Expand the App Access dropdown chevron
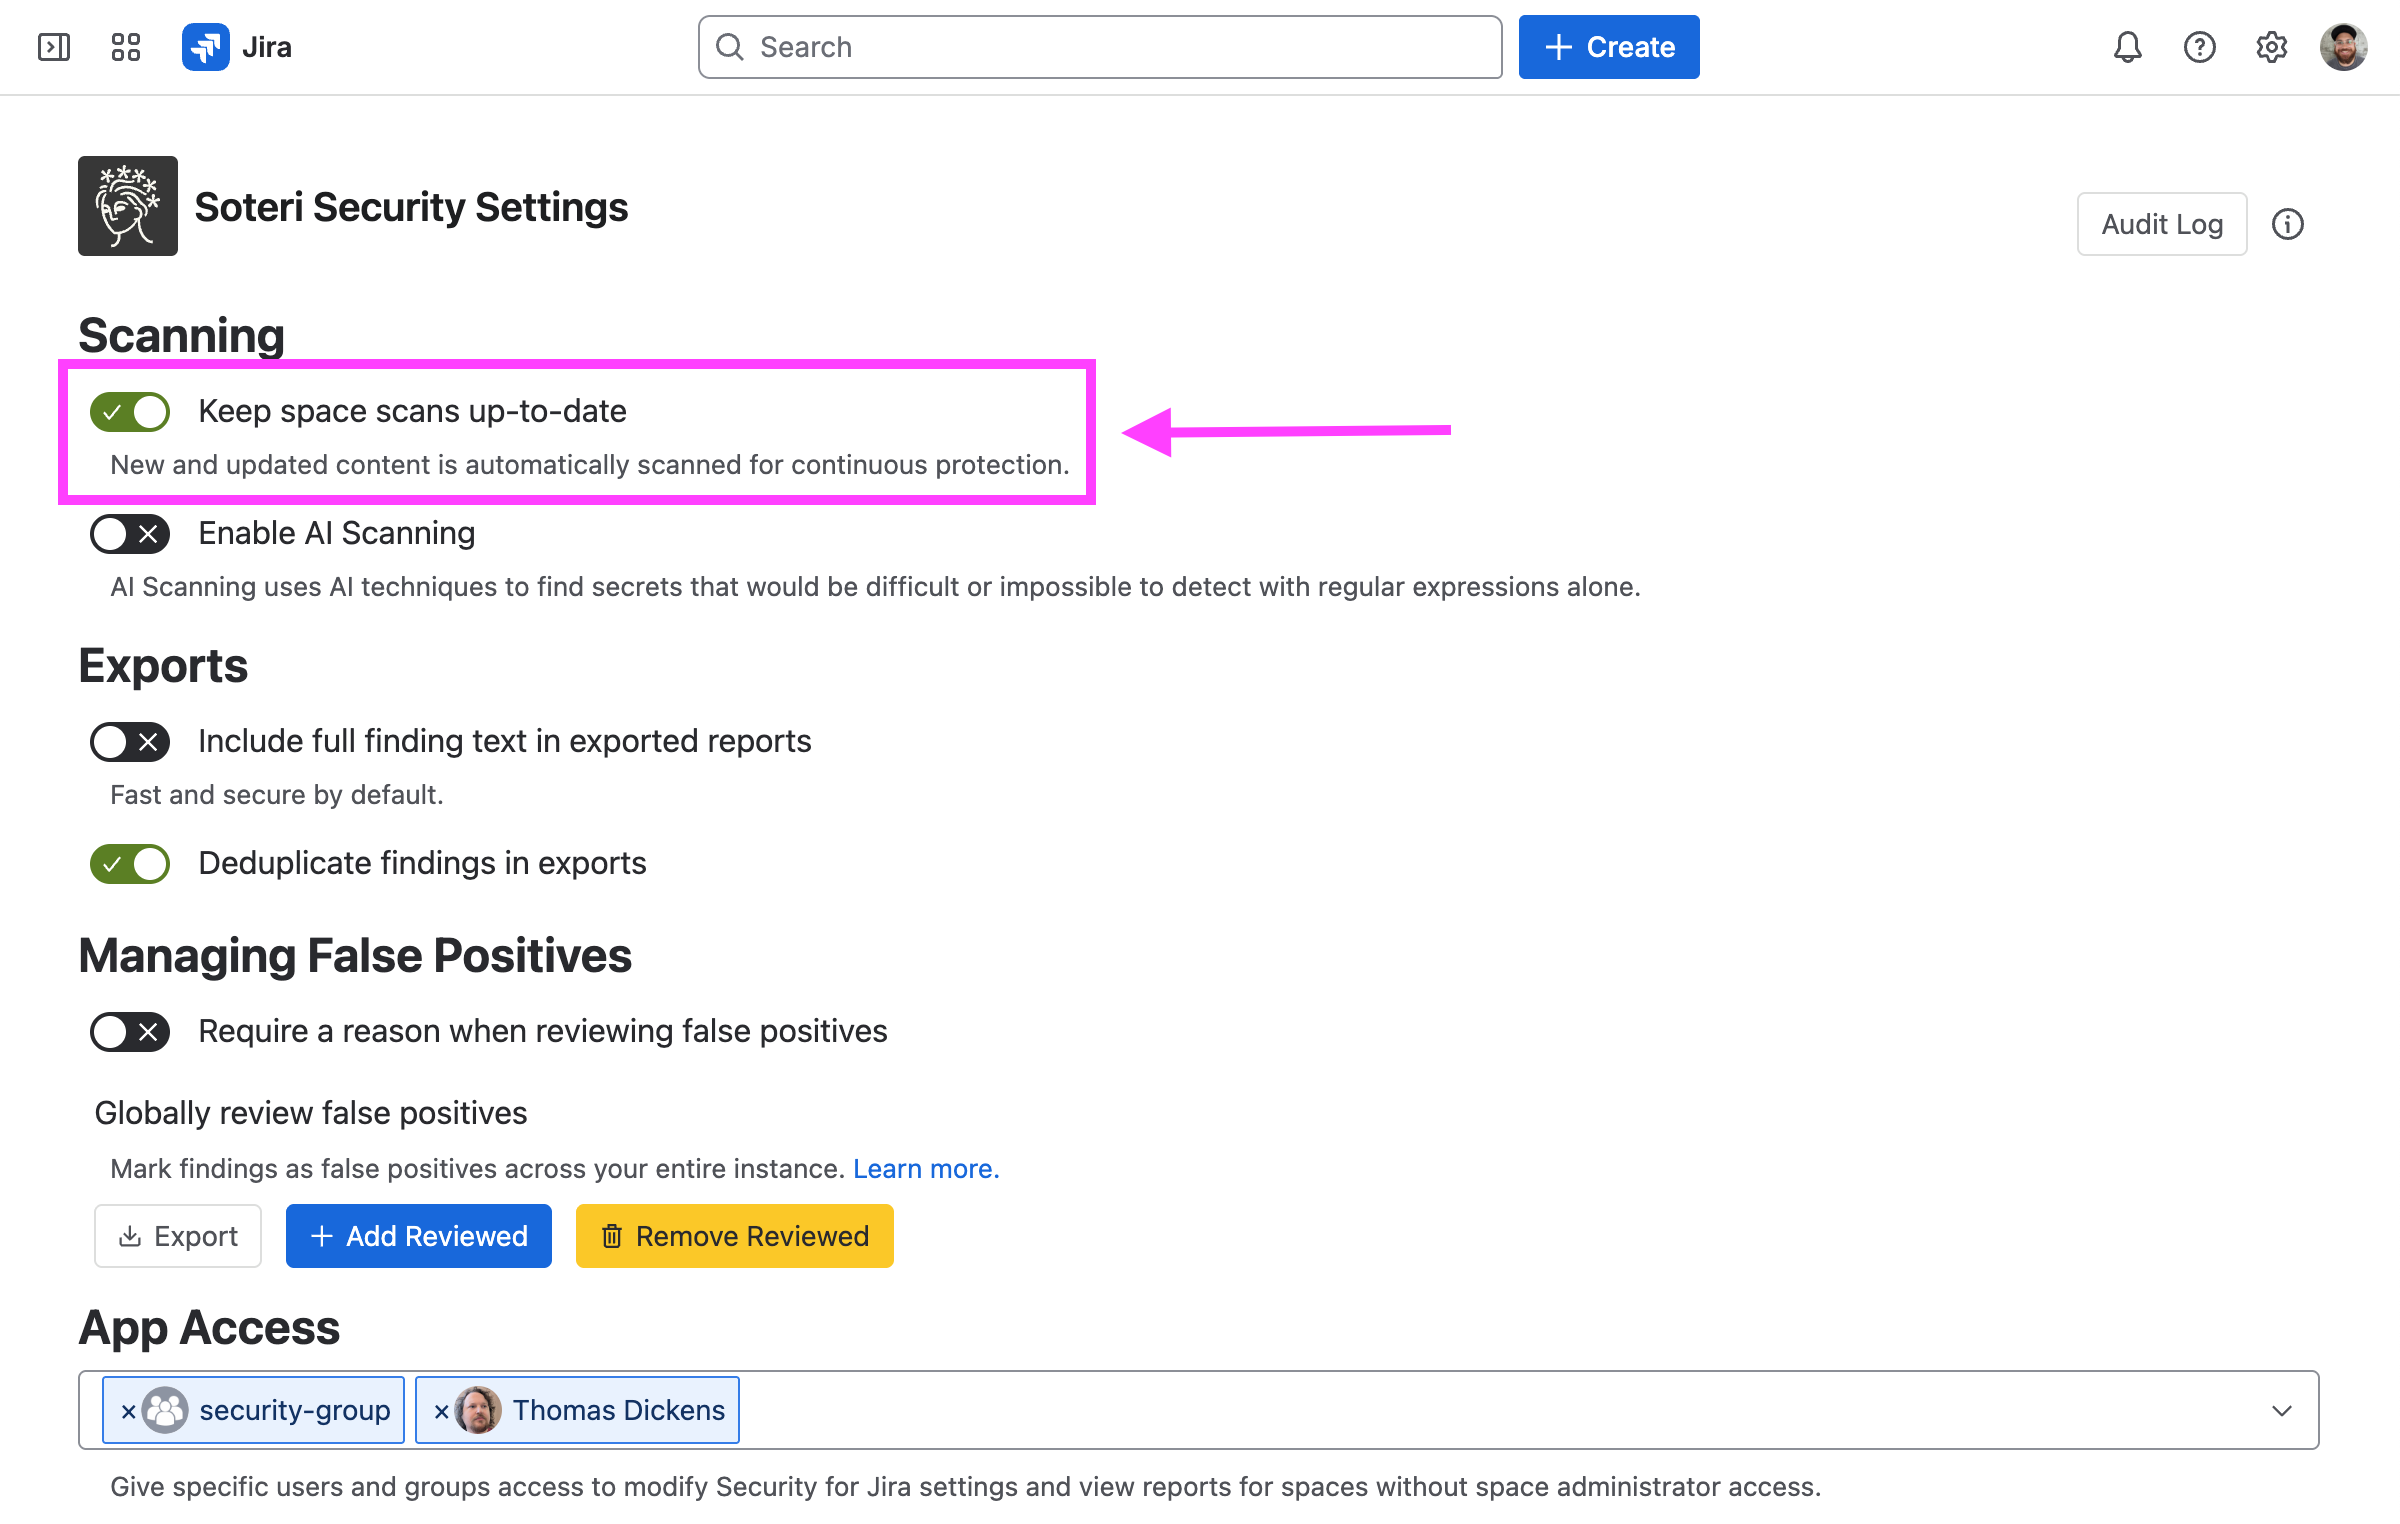 [2282, 1410]
